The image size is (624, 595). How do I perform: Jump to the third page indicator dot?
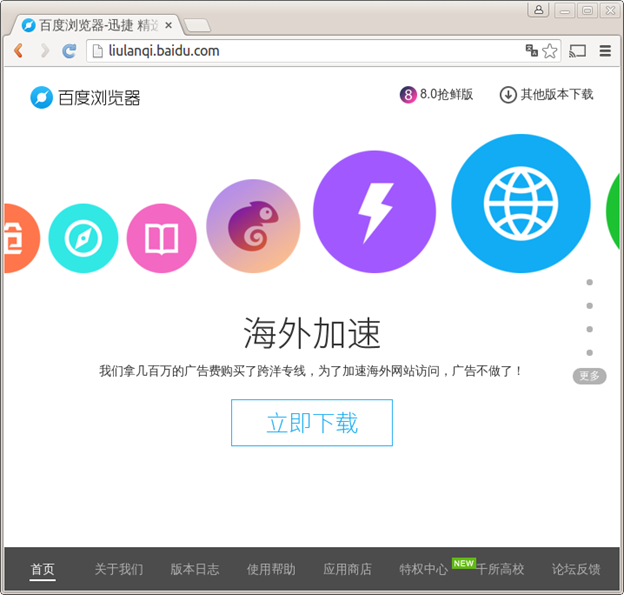point(589,329)
